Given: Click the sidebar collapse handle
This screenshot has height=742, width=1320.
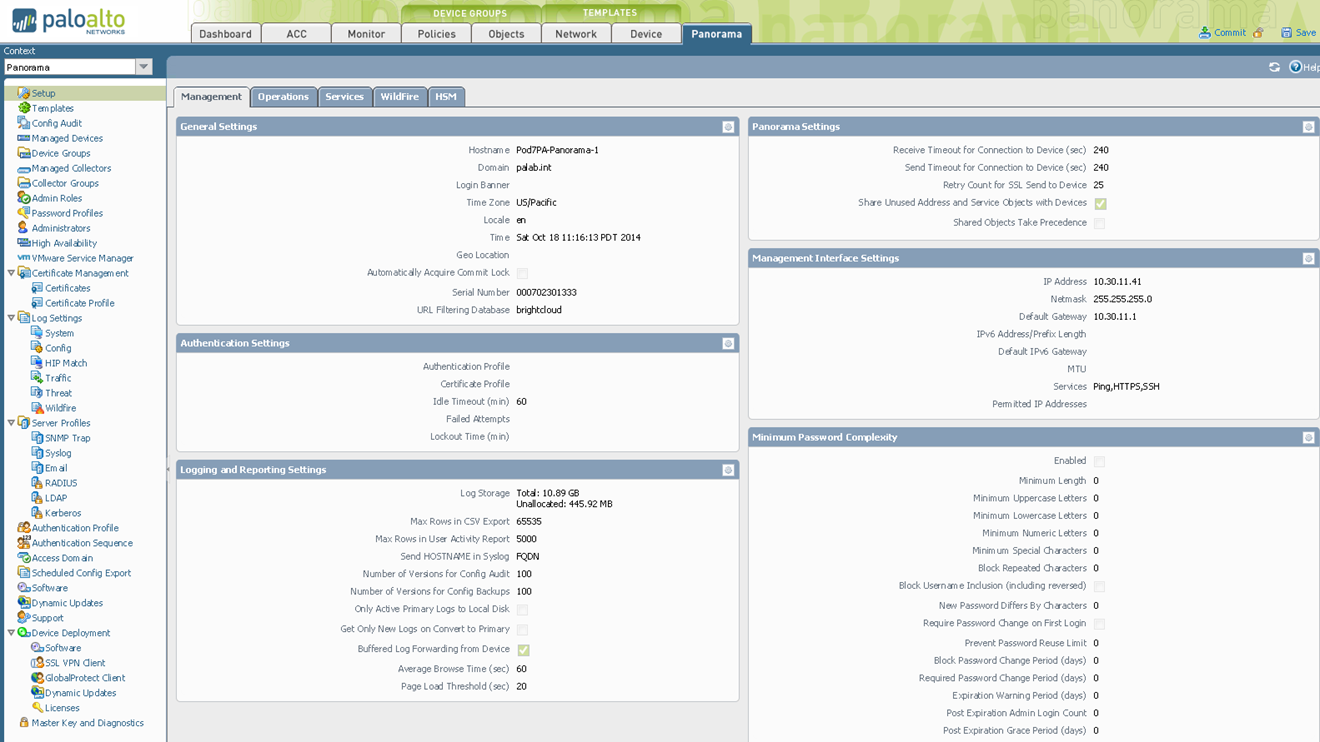Looking at the screenshot, I should point(168,468).
